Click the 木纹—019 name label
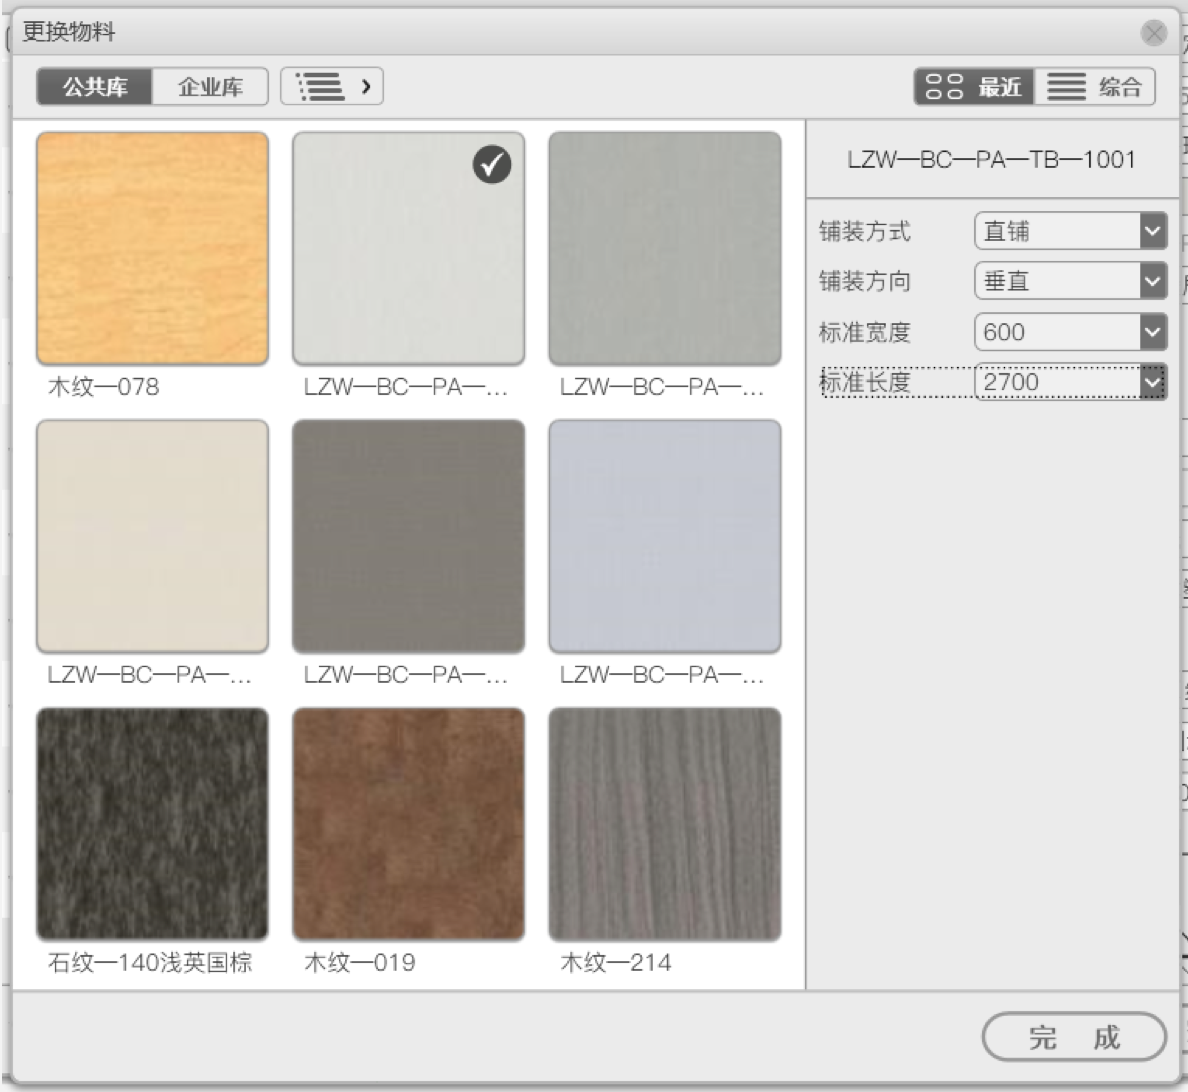Viewport: 1188px width, 1092px height. click(359, 962)
